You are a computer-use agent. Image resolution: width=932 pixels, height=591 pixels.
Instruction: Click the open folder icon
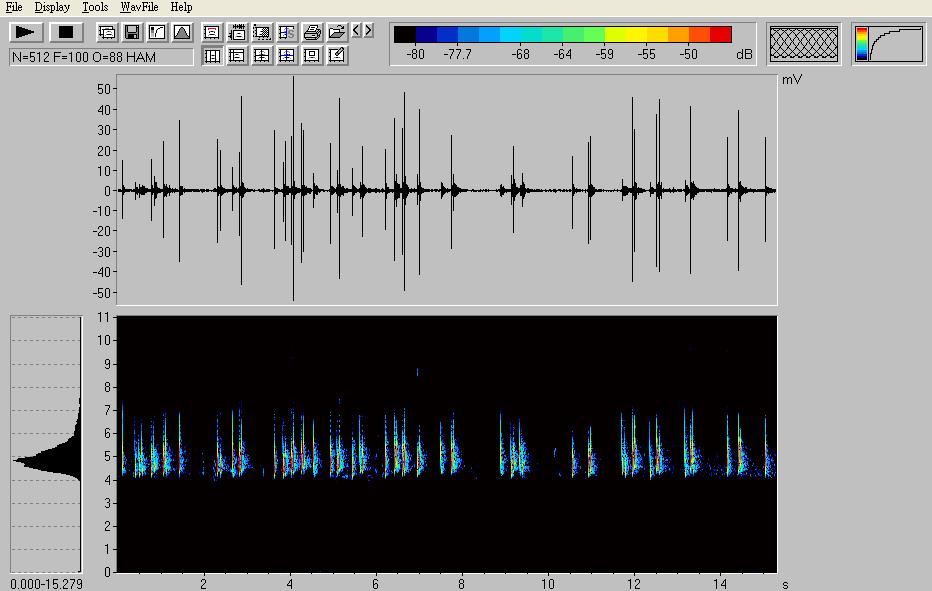click(x=337, y=32)
